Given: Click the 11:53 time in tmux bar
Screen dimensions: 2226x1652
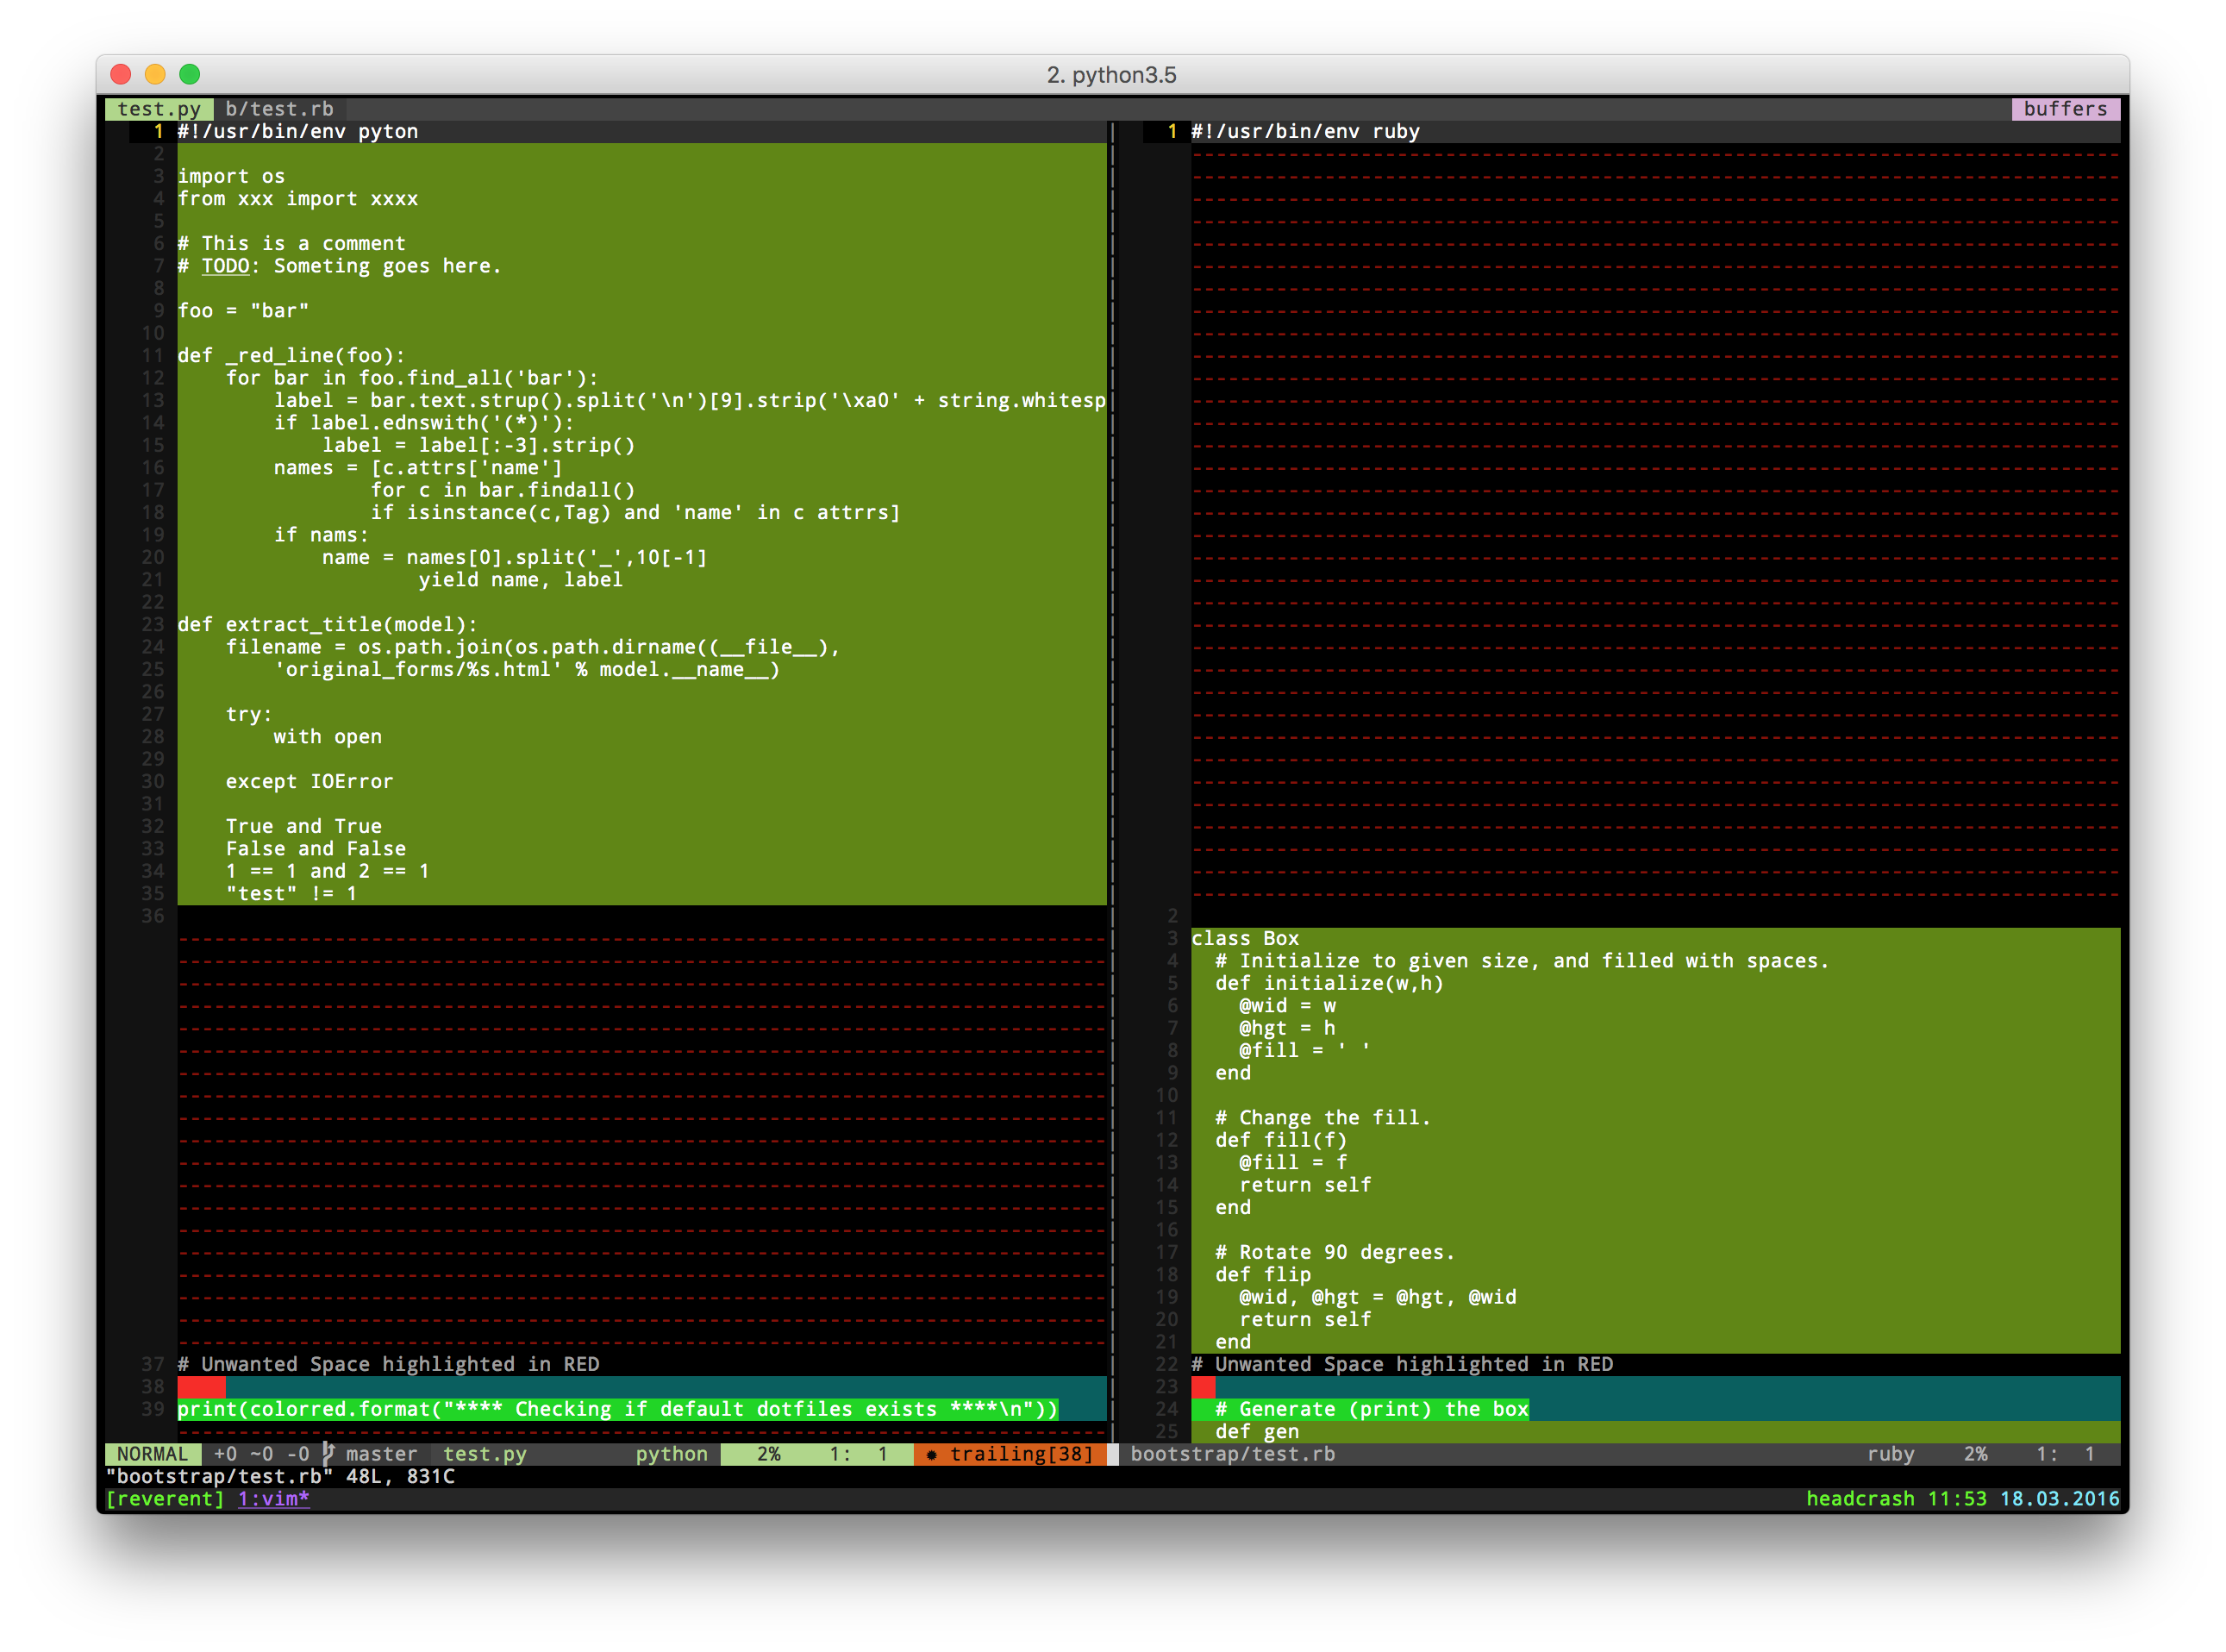Looking at the screenshot, I should [1956, 1499].
